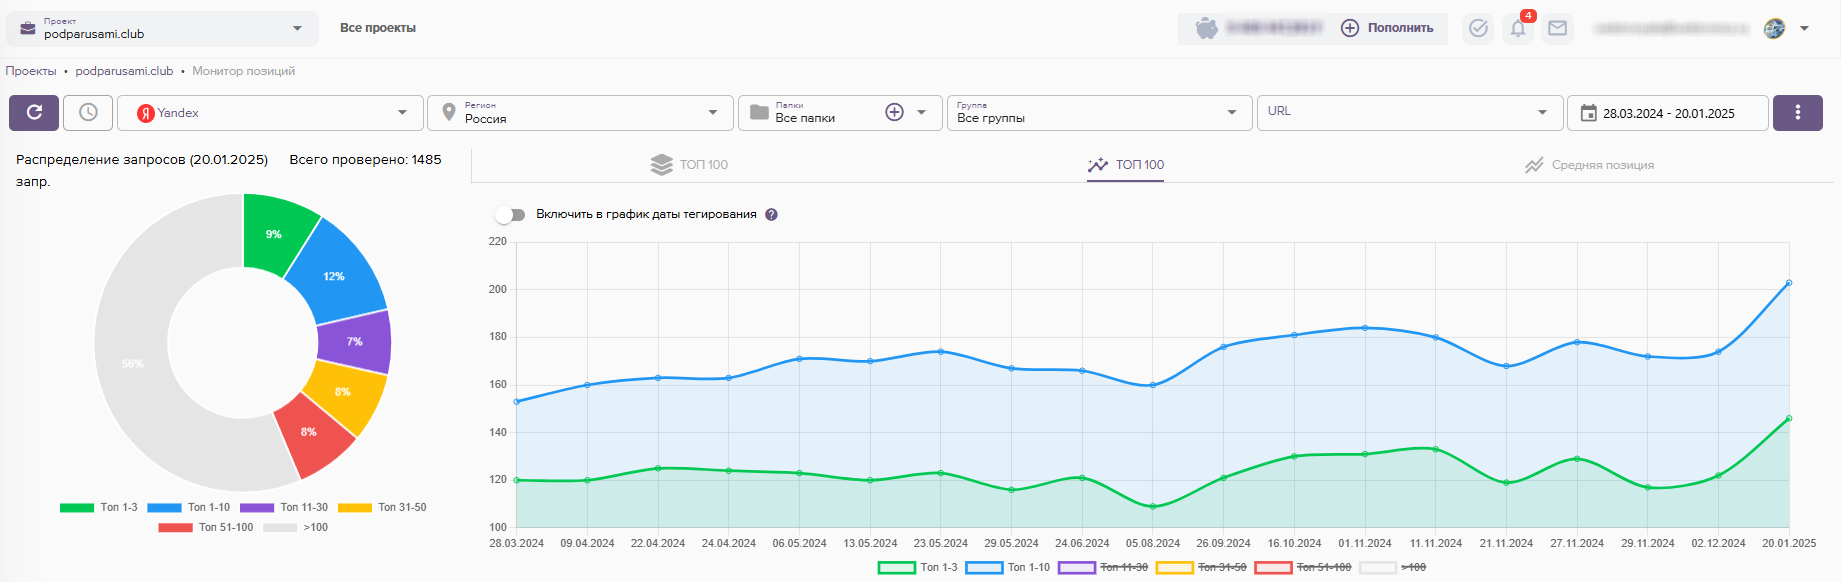Open the date range picker field
Viewport: 1843px width, 582px height.
pos(1667,113)
